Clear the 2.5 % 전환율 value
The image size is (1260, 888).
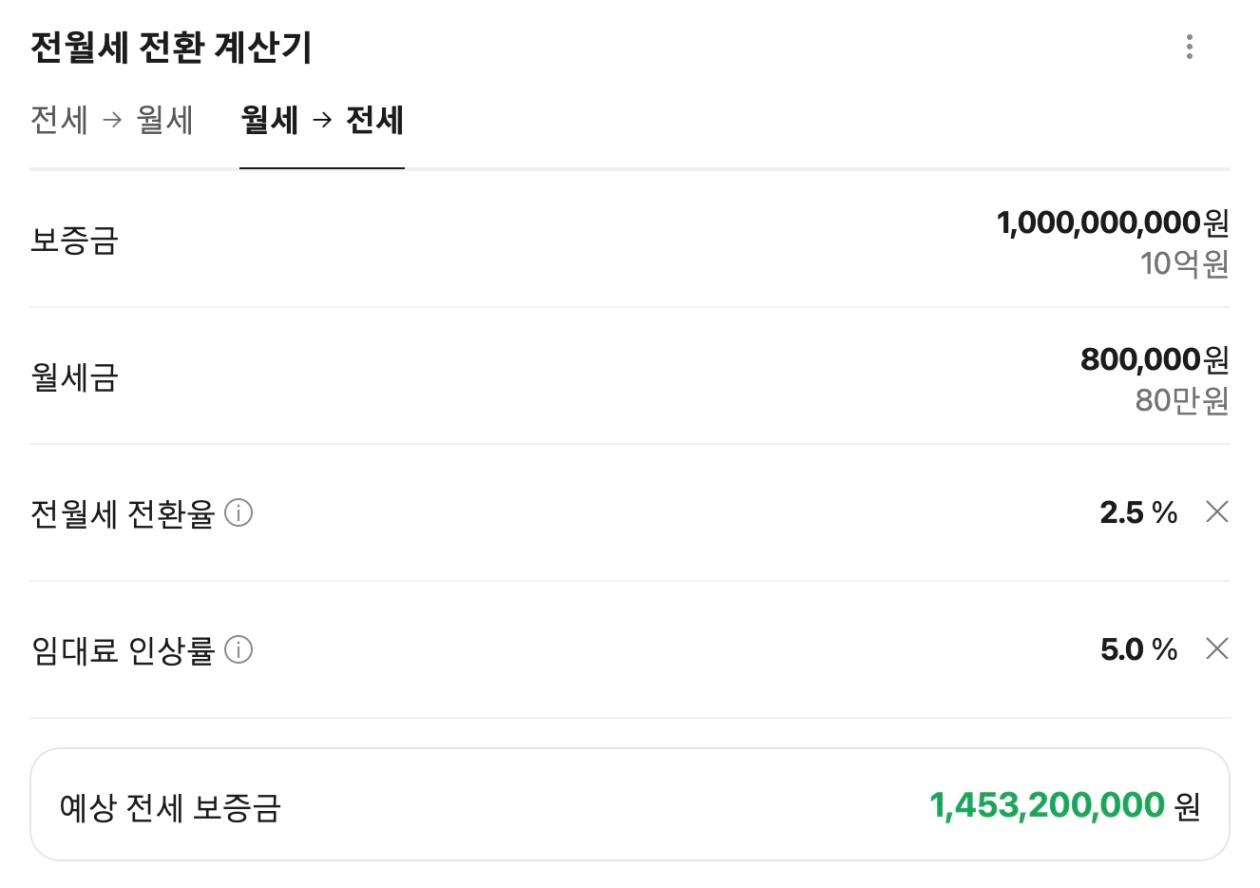point(1217,513)
